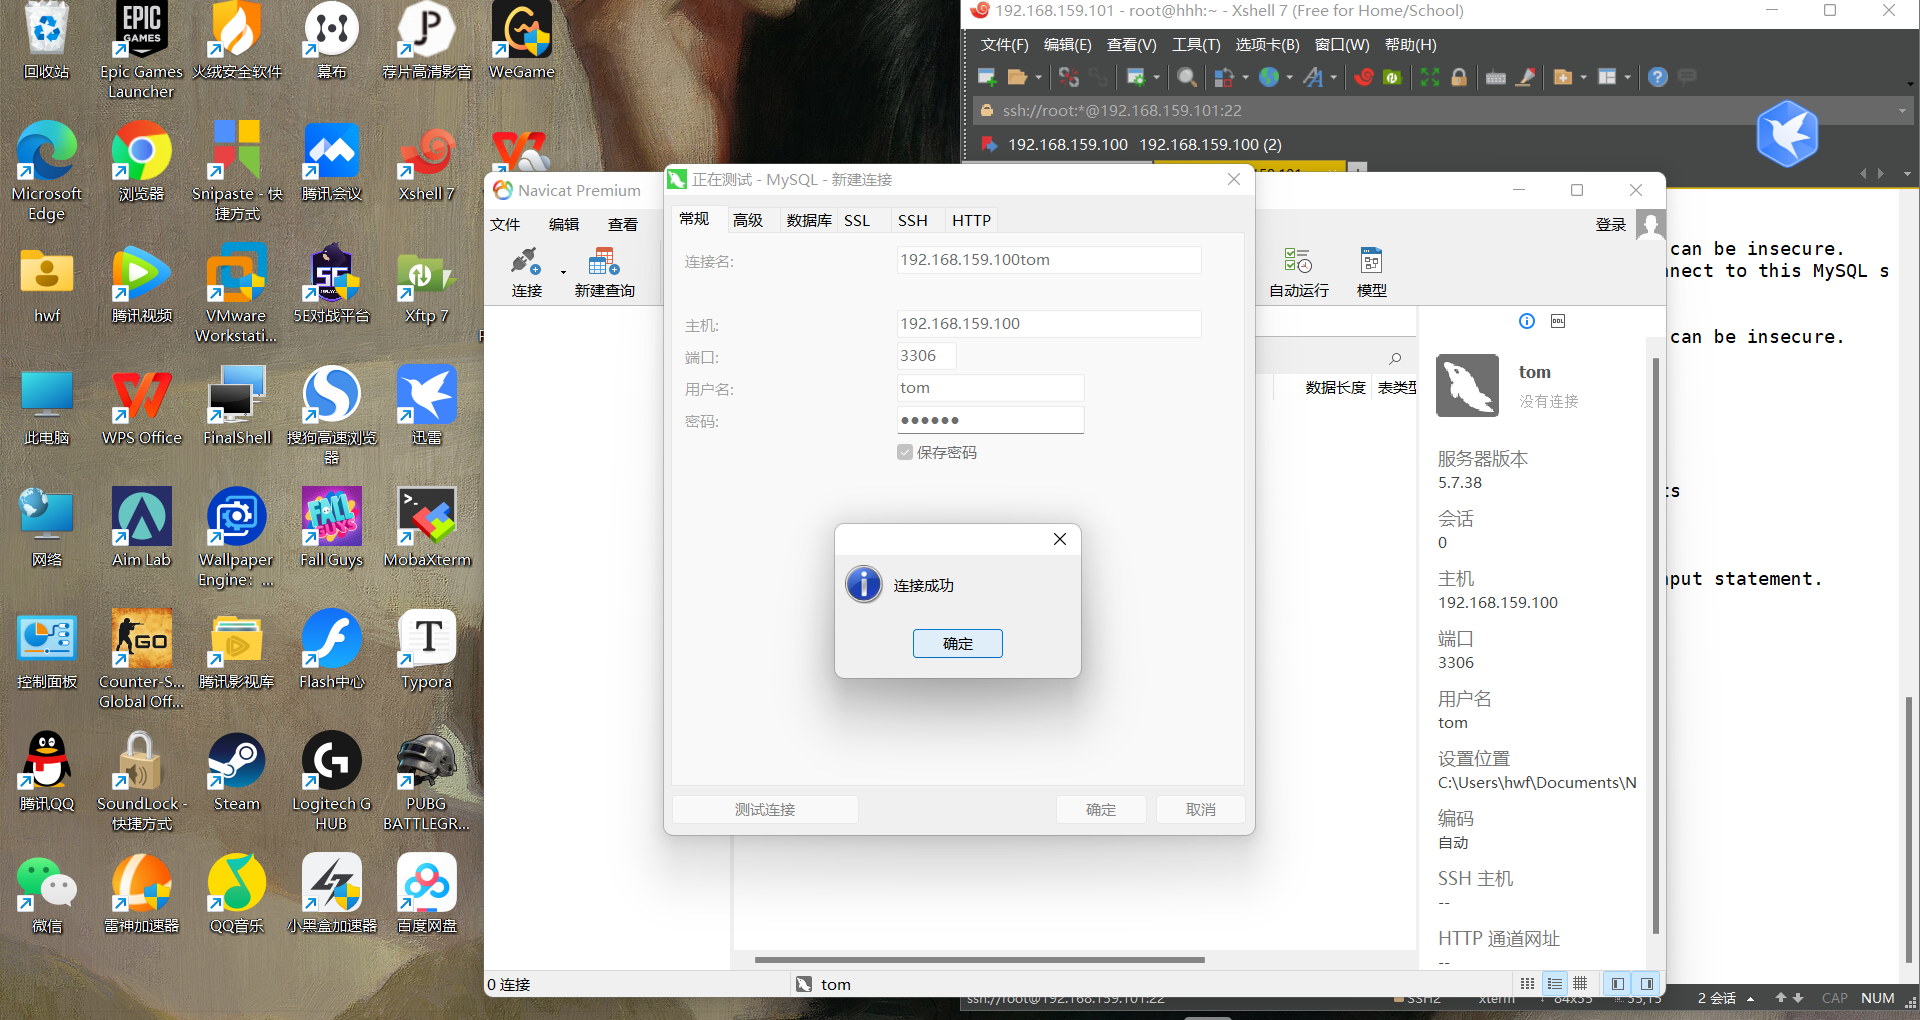This screenshot has height=1020, width=1920.
Task: Click Xshell full screen icon
Action: coord(1430,77)
